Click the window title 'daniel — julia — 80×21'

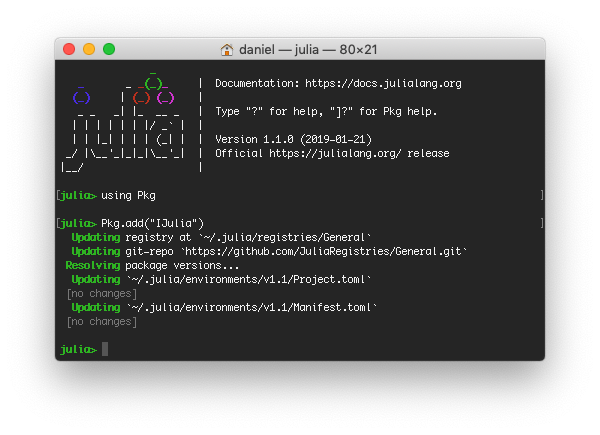tap(308, 50)
